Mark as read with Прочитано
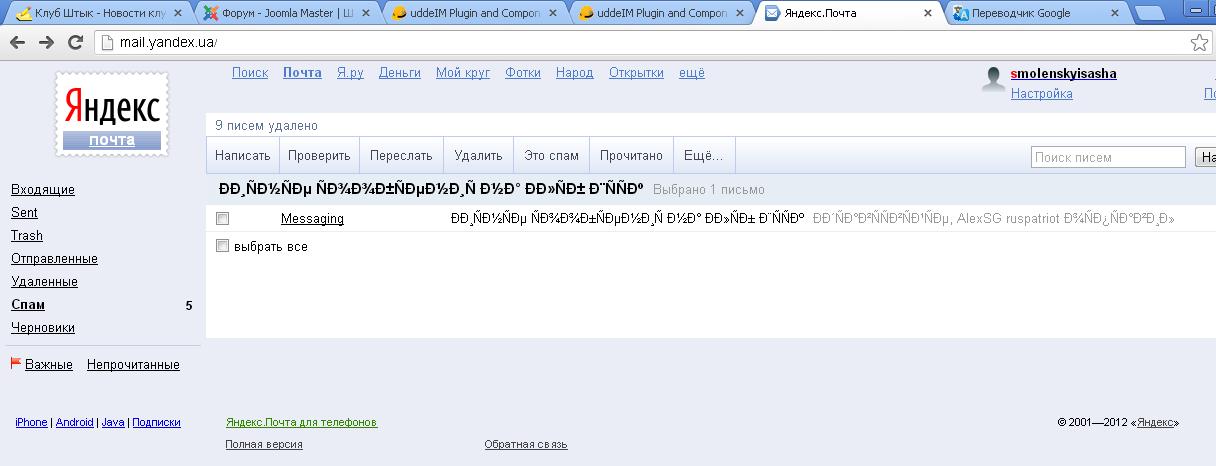Screen dimensions: 1216x466 click(631, 156)
